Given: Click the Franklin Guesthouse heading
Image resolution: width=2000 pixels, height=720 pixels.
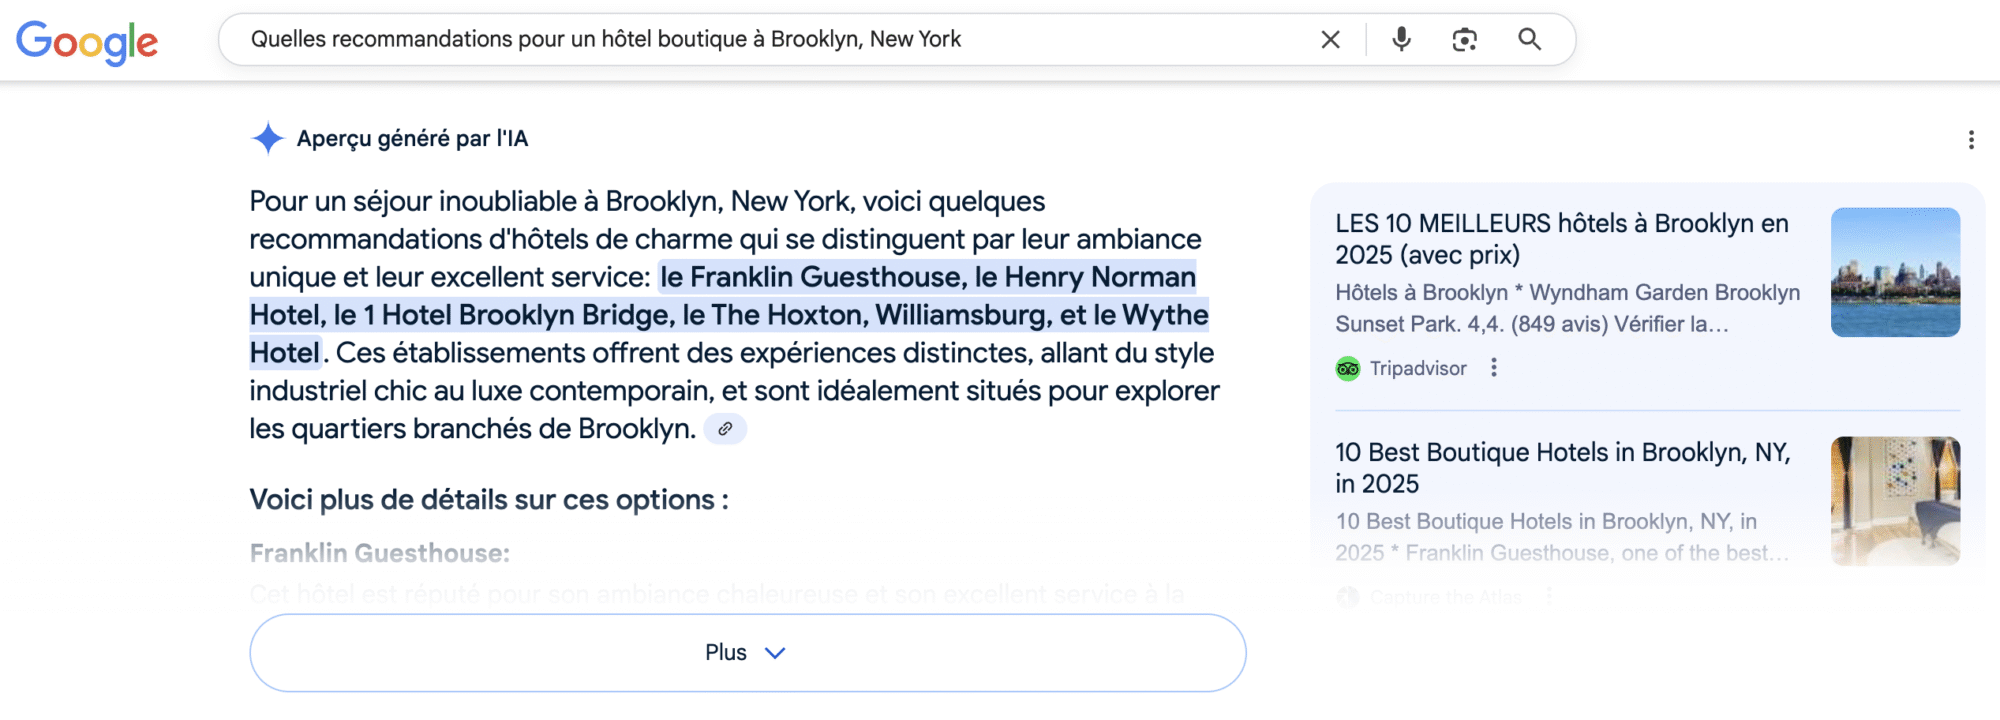Looking at the screenshot, I should coord(380,553).
